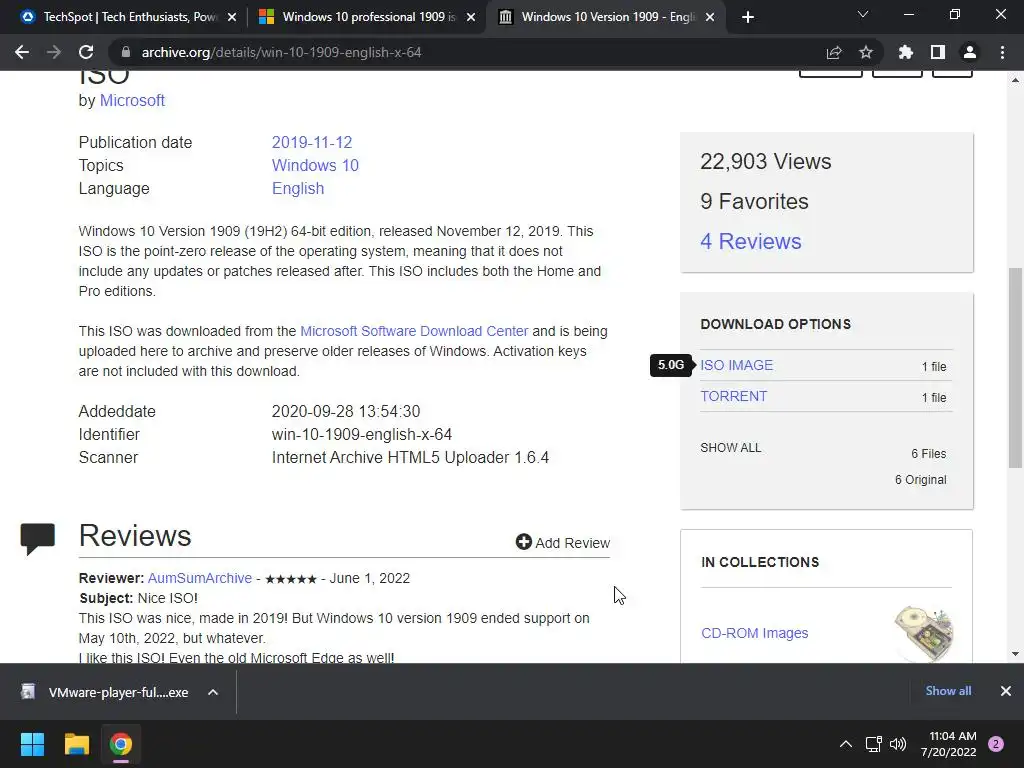The image size is (1024, 768).
Task: Jump to the 4 Reviews link
Action: click(x=750, y=241)
